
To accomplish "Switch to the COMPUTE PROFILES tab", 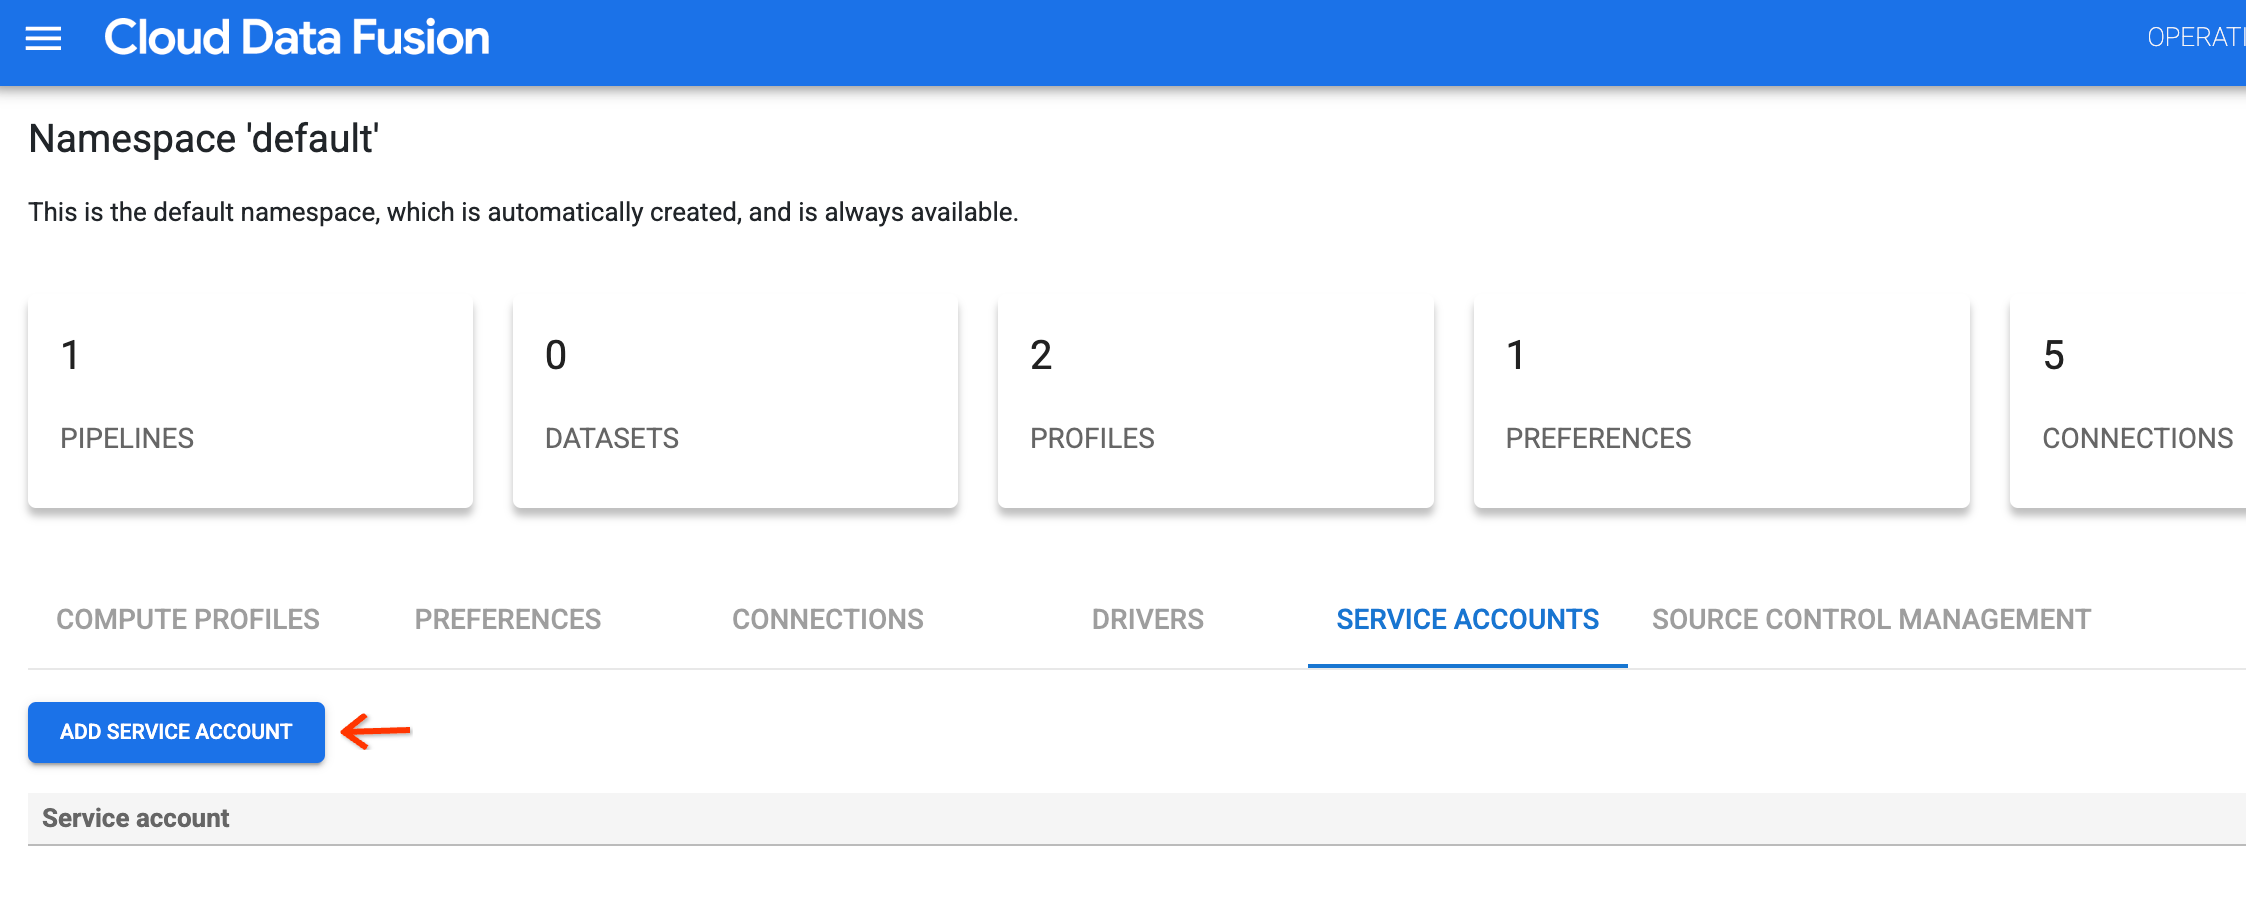I will 187,619.
